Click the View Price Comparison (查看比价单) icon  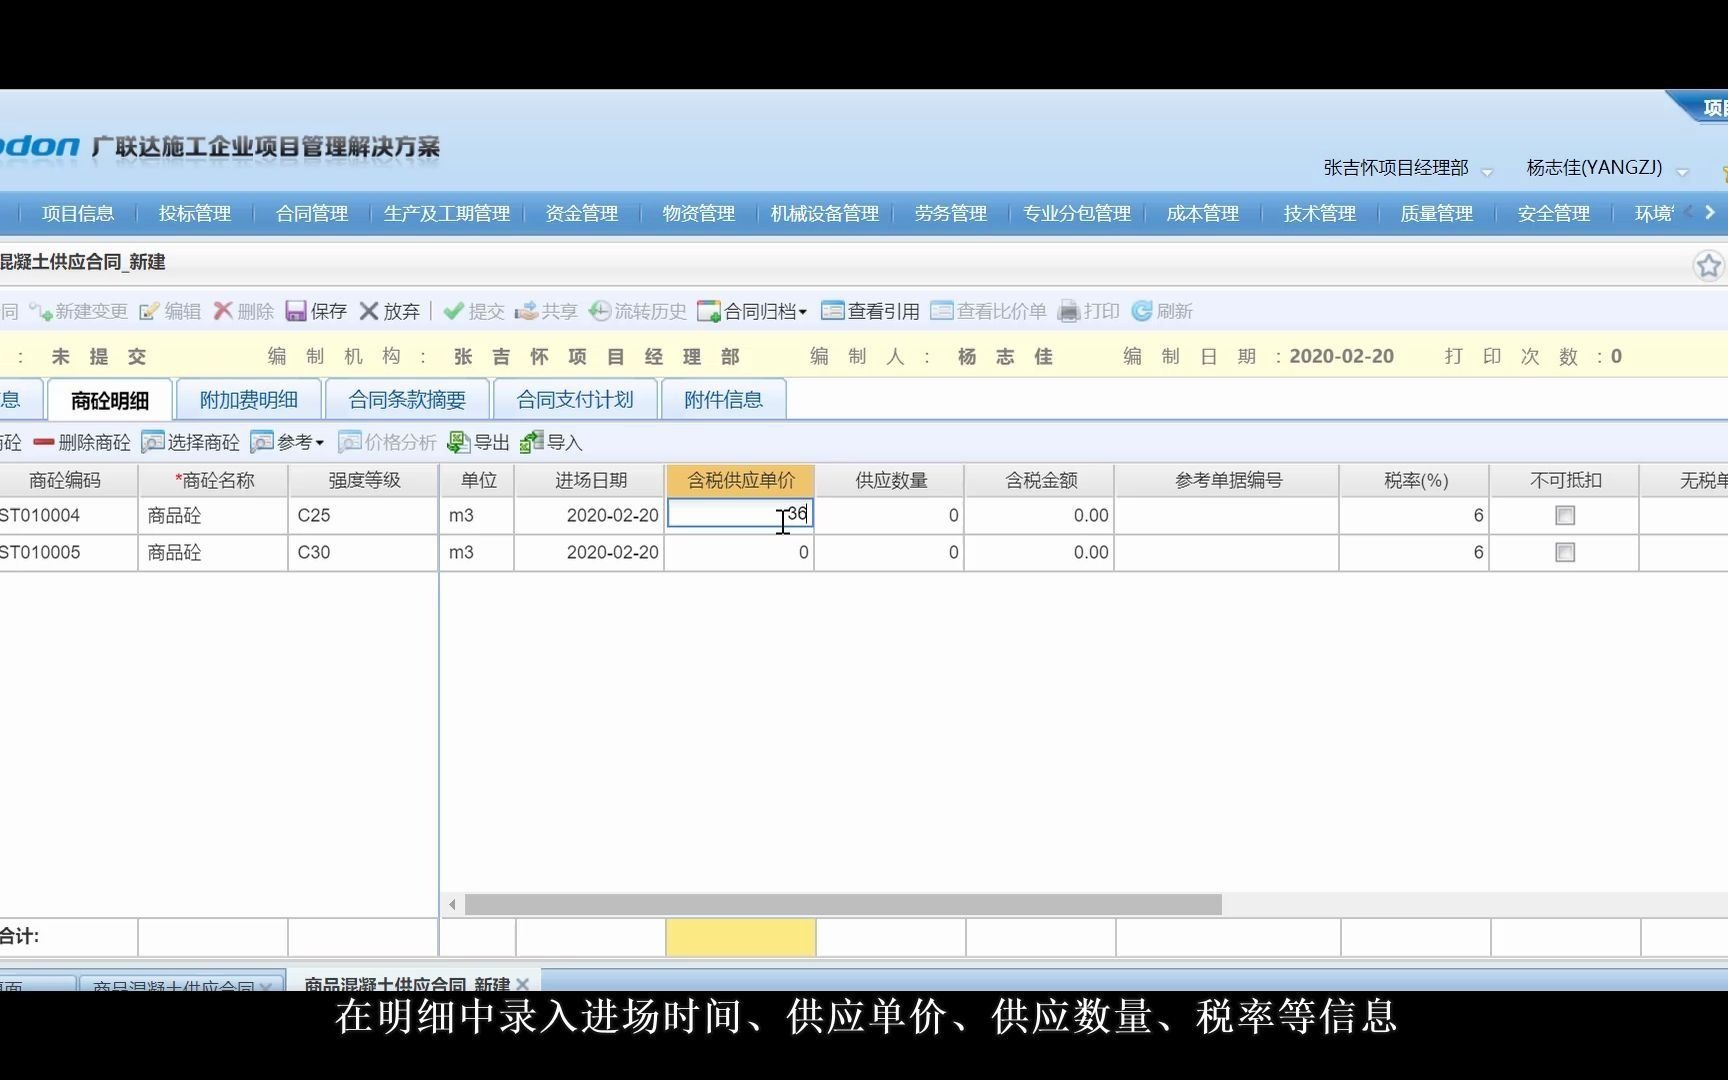pos(941,311)
